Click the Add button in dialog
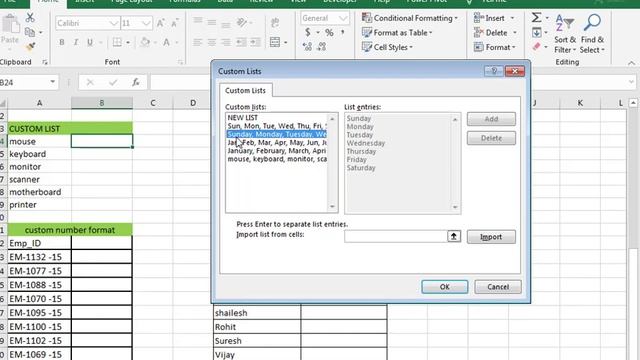This screenshot has height=360, width=640. (x=491, y=119)
